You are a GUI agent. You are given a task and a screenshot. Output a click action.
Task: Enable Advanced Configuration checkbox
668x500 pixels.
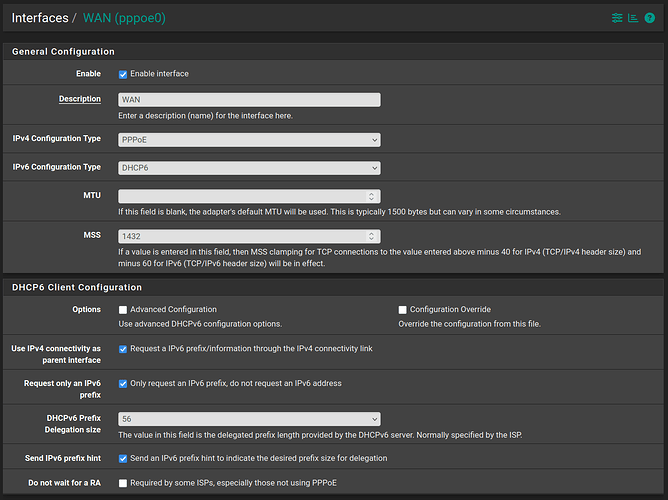(123, 310)
